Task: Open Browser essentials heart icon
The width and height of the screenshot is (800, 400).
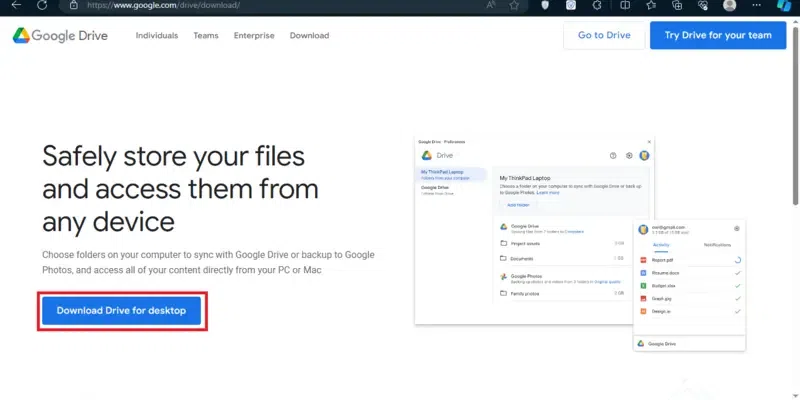Action: [x=704, y=5]
